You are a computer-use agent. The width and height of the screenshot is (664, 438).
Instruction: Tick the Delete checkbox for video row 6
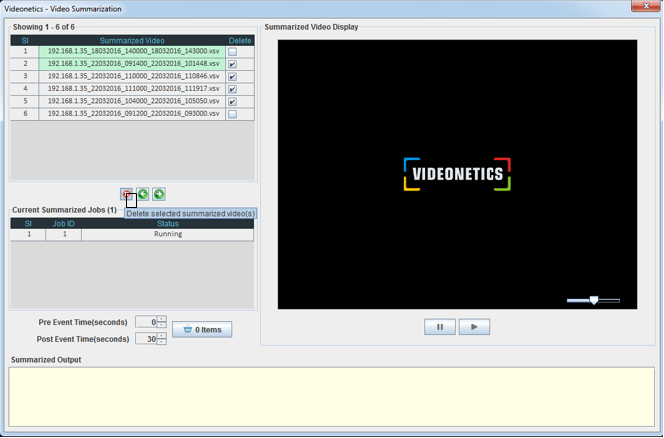tap(232, 114)
